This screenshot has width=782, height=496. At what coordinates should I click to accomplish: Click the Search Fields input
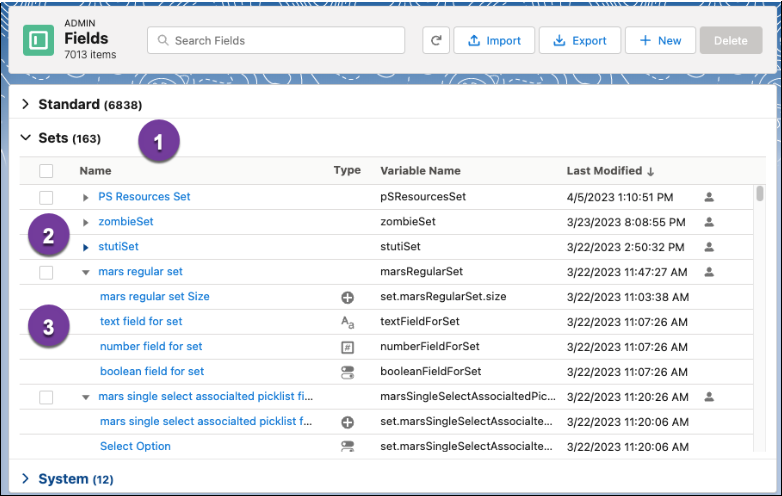(x=276, y=40)
